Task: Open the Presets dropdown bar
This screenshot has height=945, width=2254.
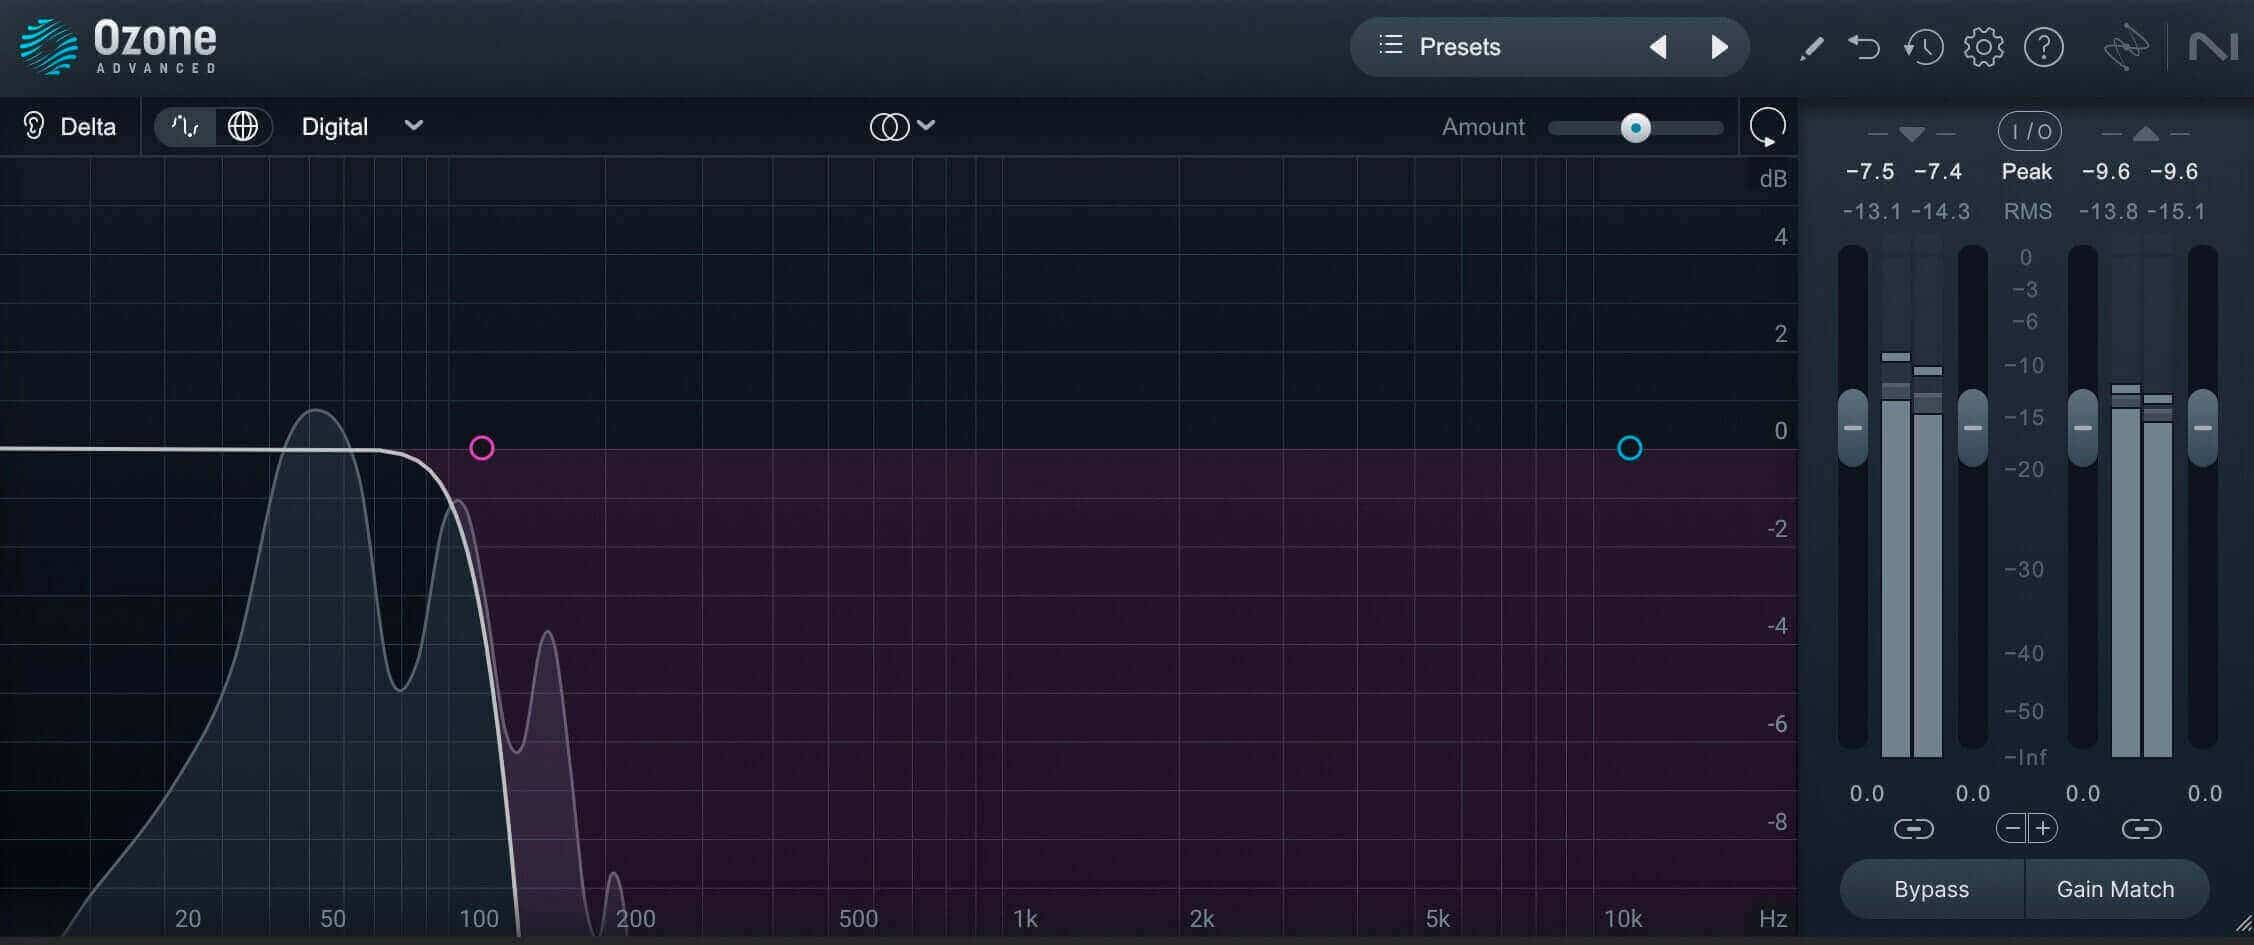Action: [x=1549, y=47]
